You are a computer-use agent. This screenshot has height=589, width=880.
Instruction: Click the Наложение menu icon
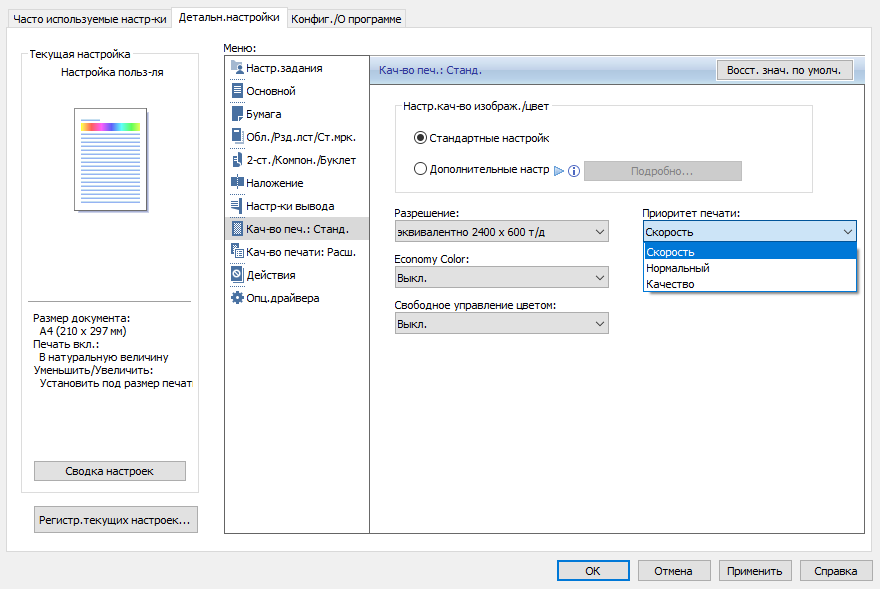click(237, 183)
